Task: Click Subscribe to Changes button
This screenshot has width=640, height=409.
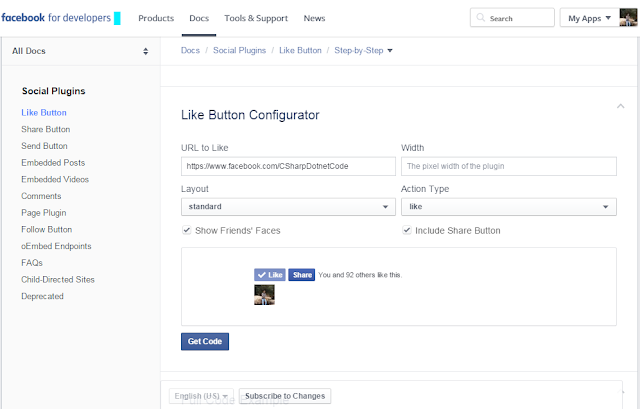Action: (285, 396)
